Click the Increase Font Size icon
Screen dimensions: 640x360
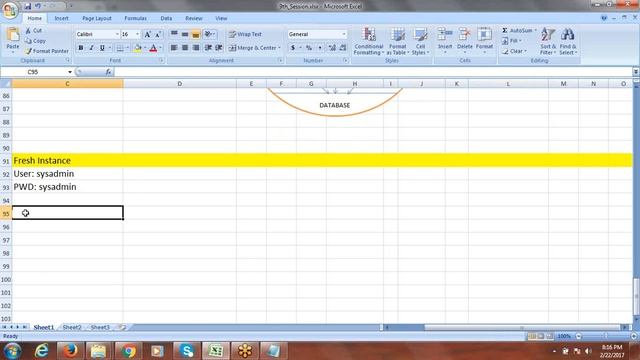click(147, 34)
